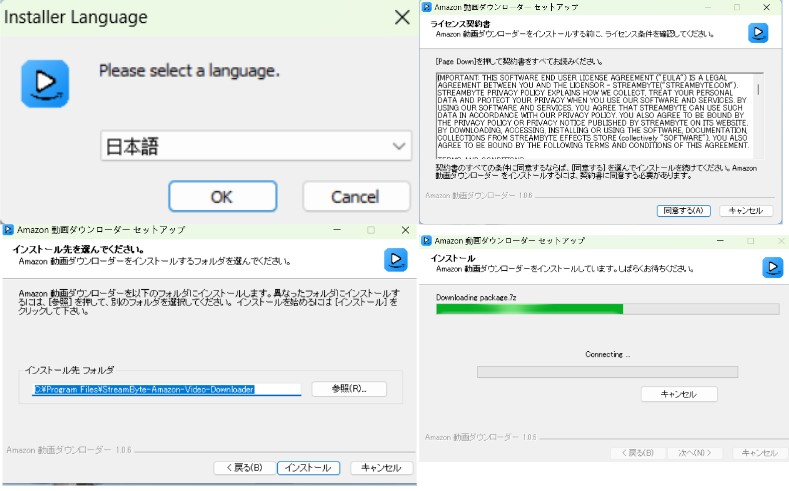The height and width of the screenshot is (491, 789).
Task: Click 'Connecting ...' status text
Action: pyautogui.click(x=607, y=354)
